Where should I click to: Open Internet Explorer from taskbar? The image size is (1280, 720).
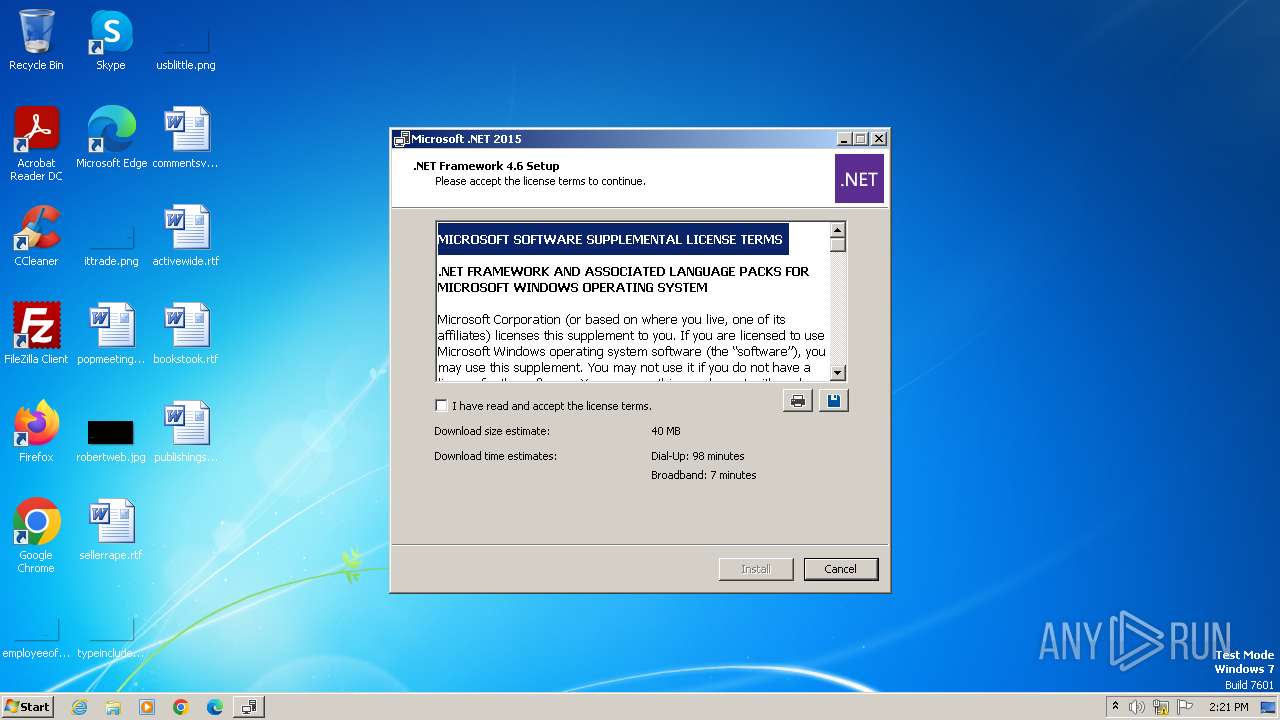click(79, 707)
